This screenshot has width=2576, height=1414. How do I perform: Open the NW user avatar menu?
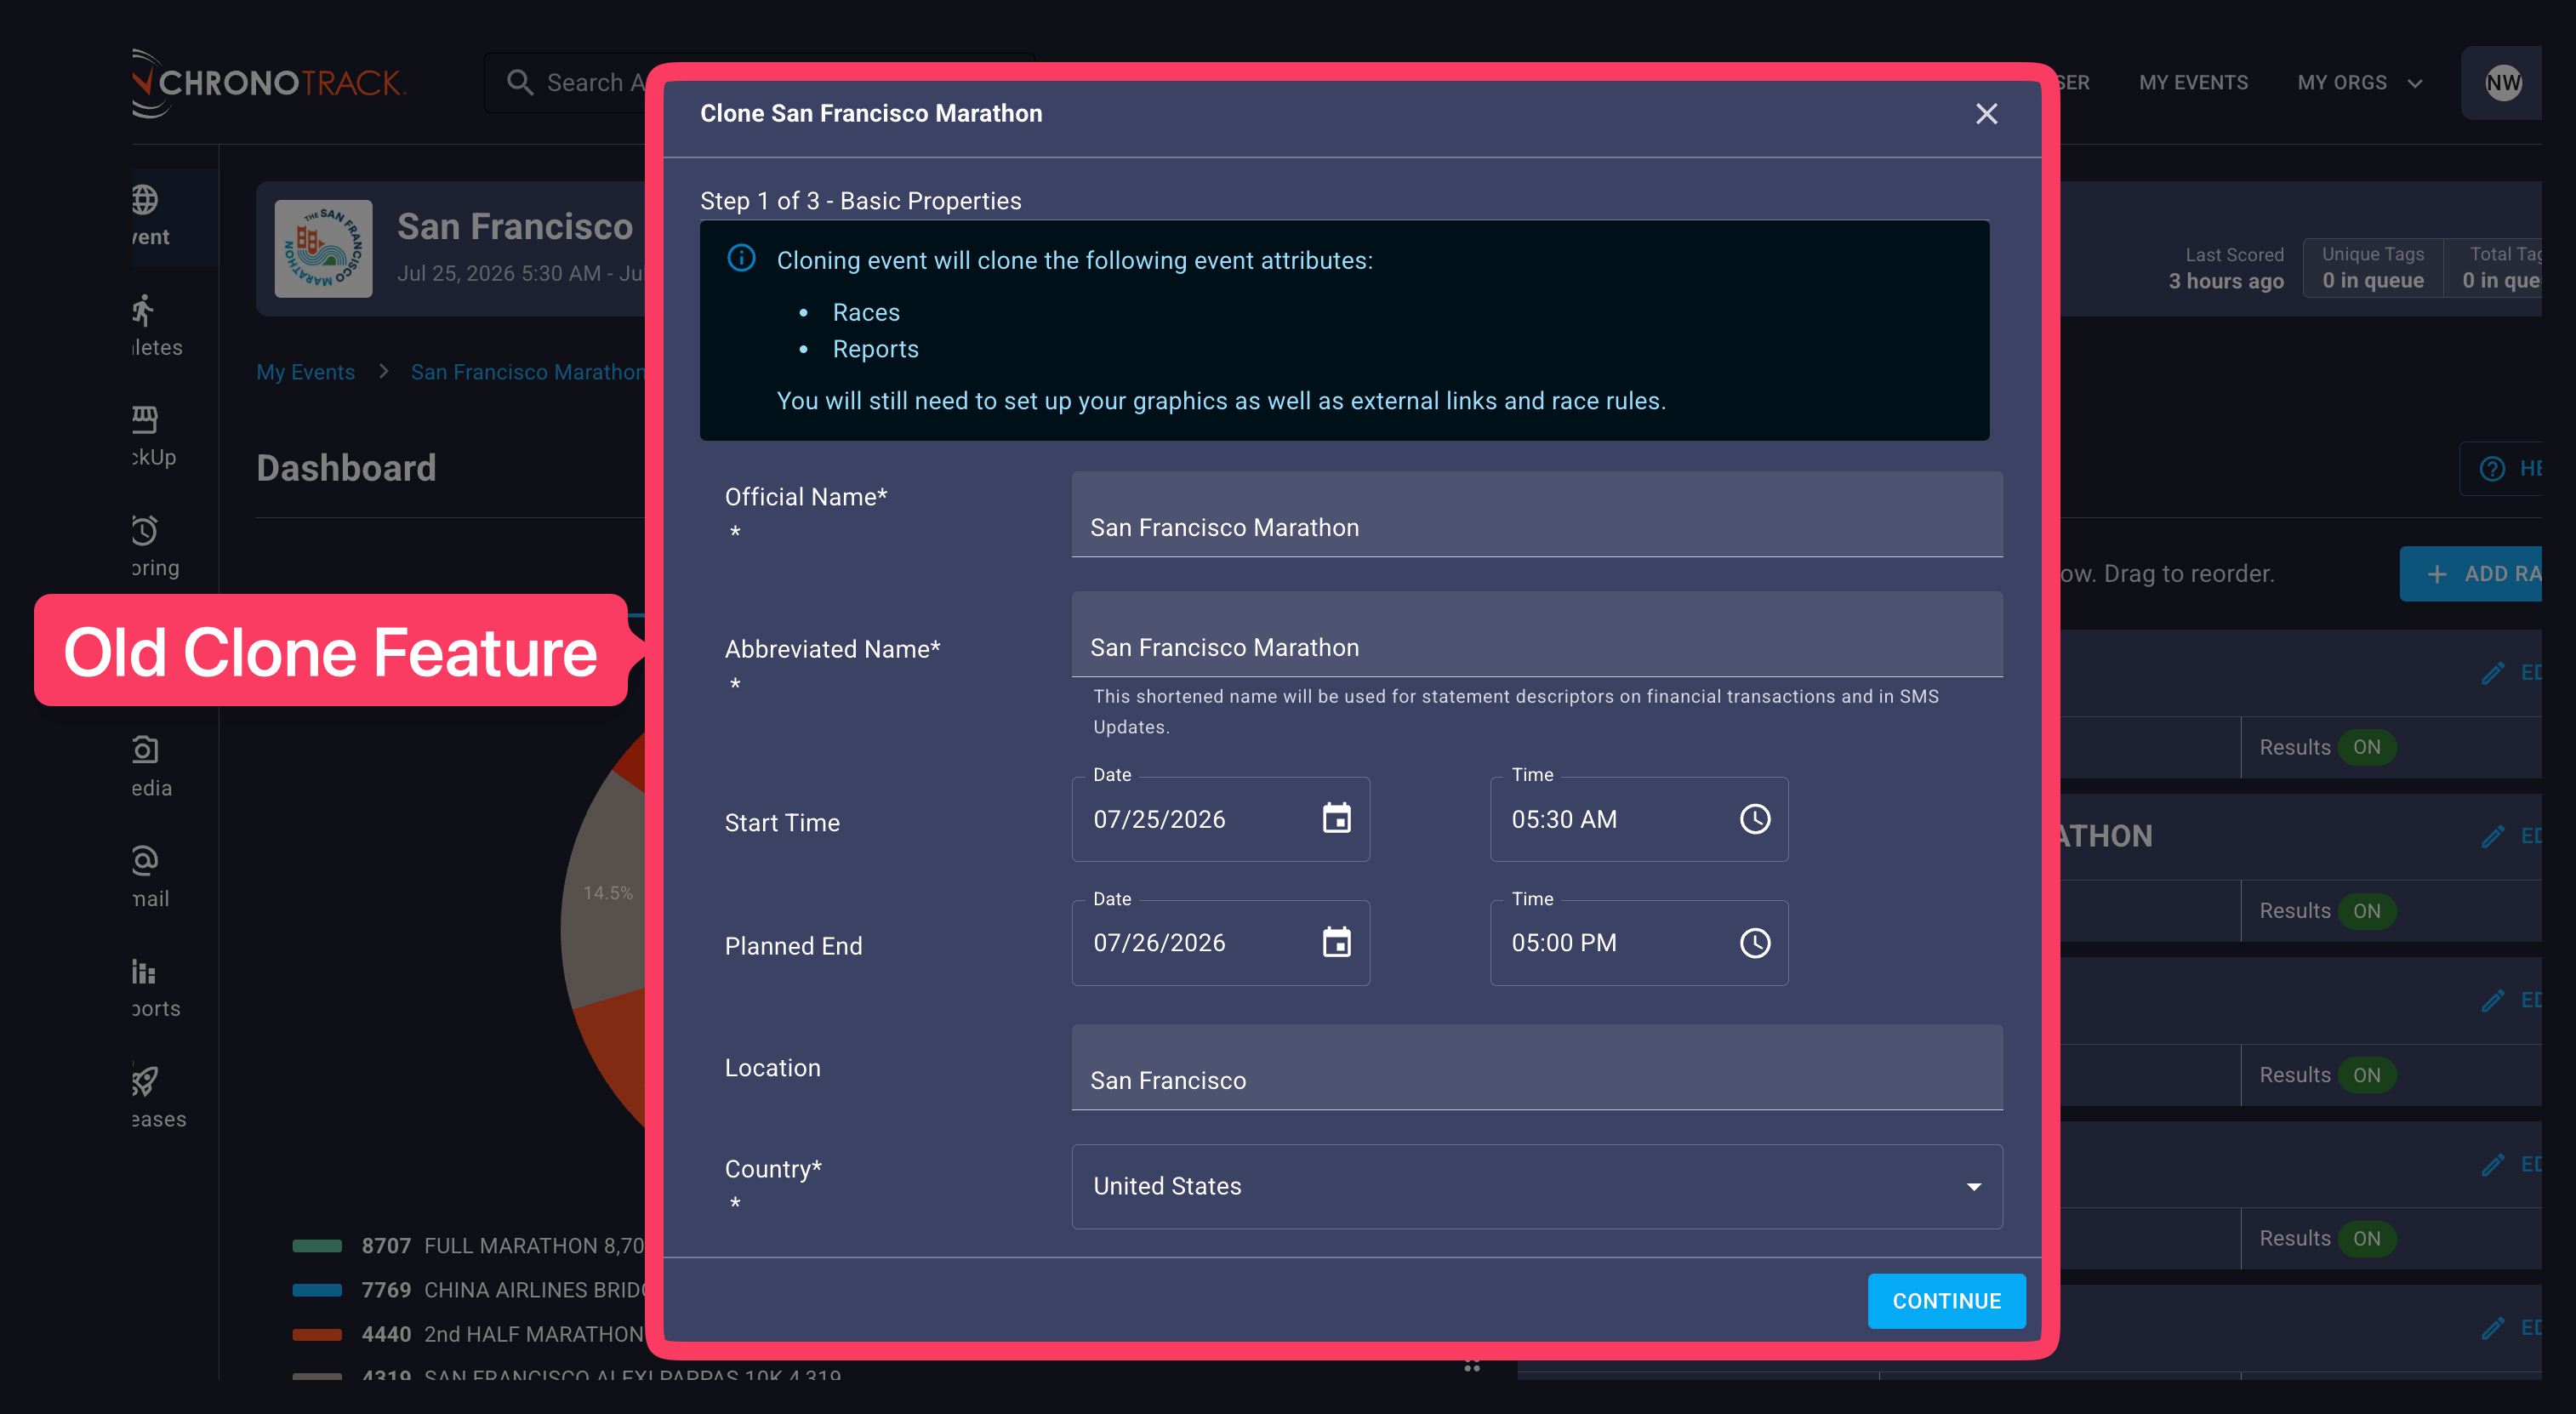2503,83
